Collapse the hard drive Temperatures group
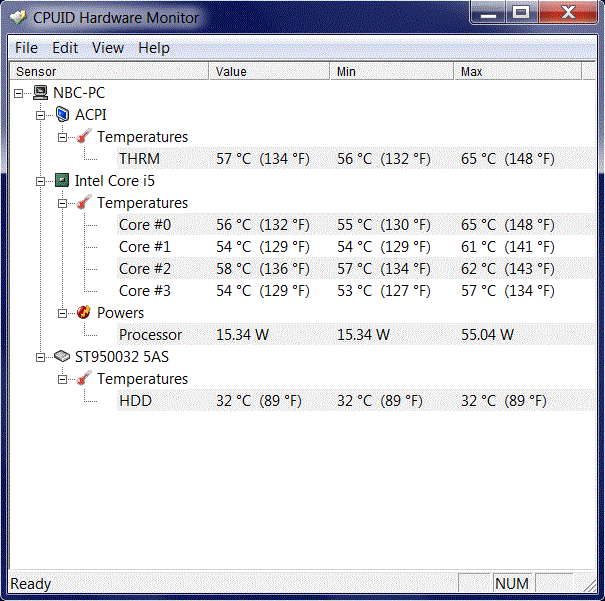Screen dimensions: 605x601 coord(62,379)
